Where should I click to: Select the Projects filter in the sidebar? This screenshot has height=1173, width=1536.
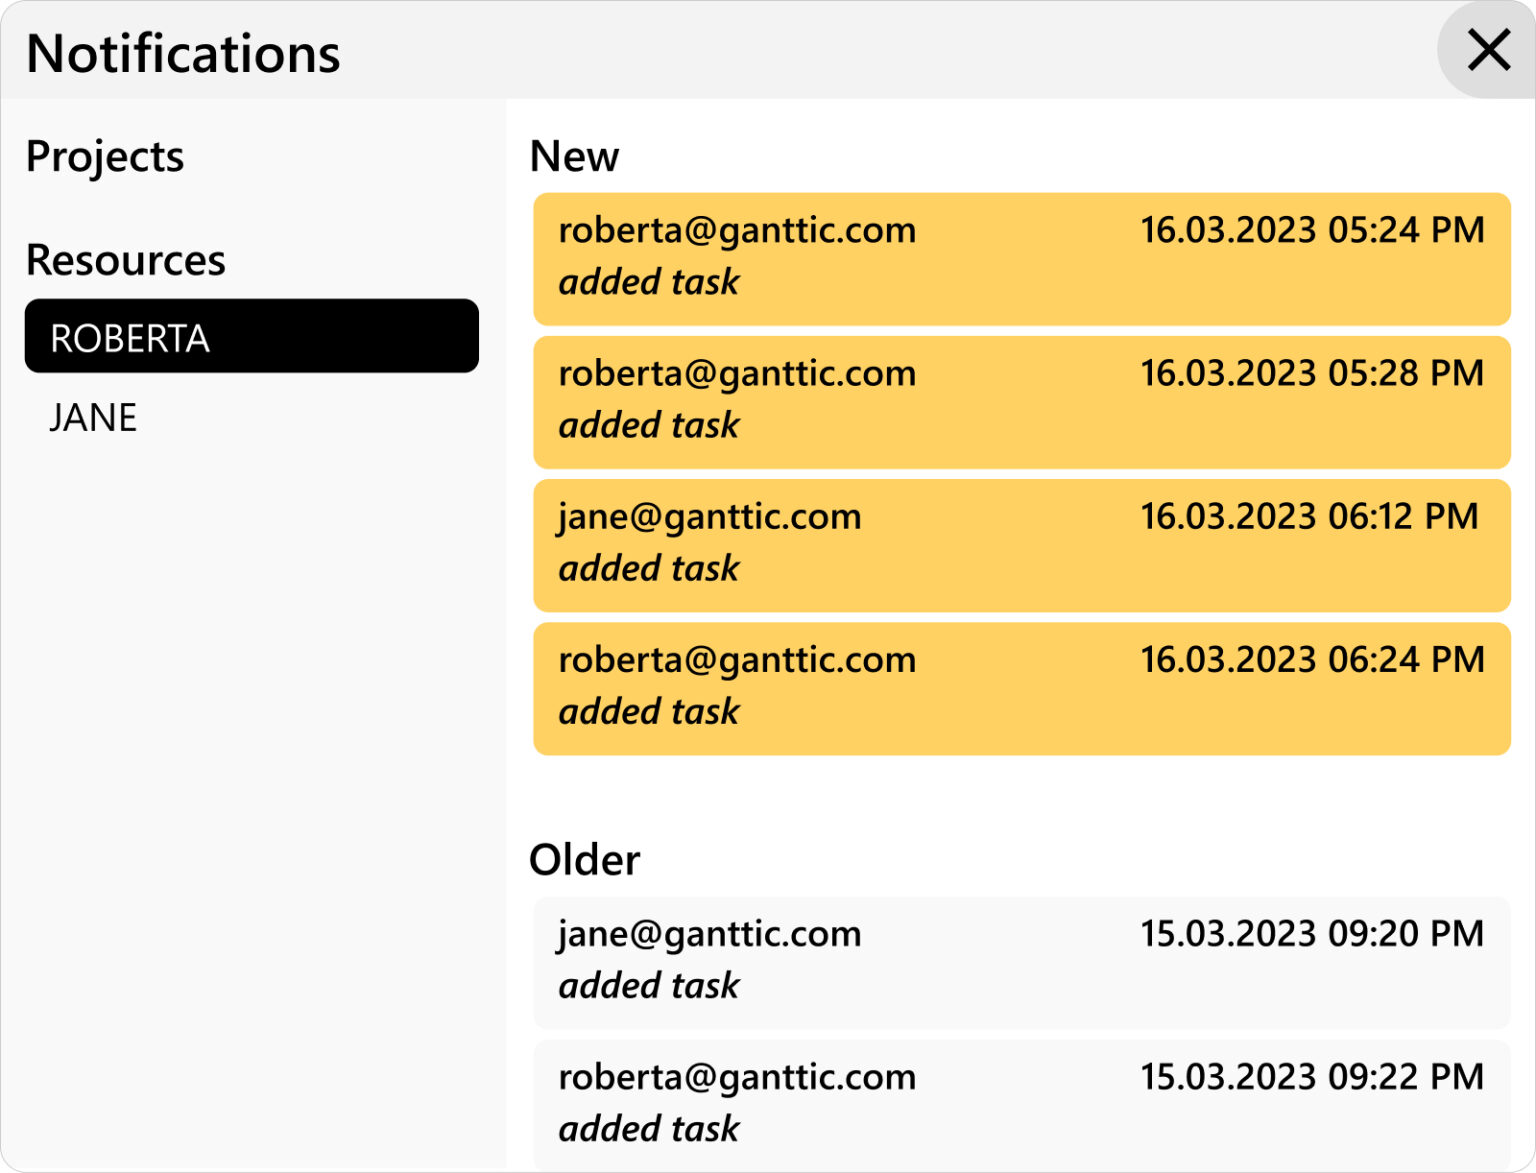coord(105,155)
